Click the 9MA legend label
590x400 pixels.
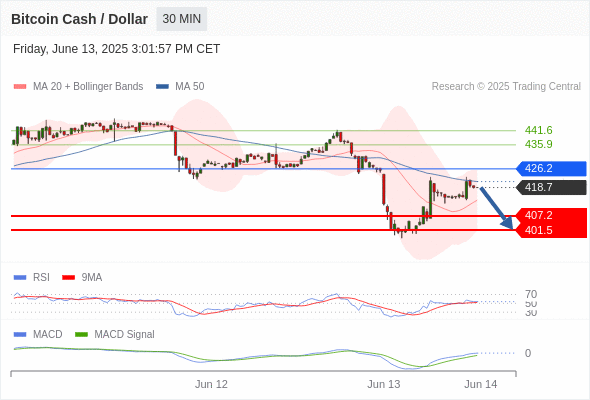coord(92,278)
